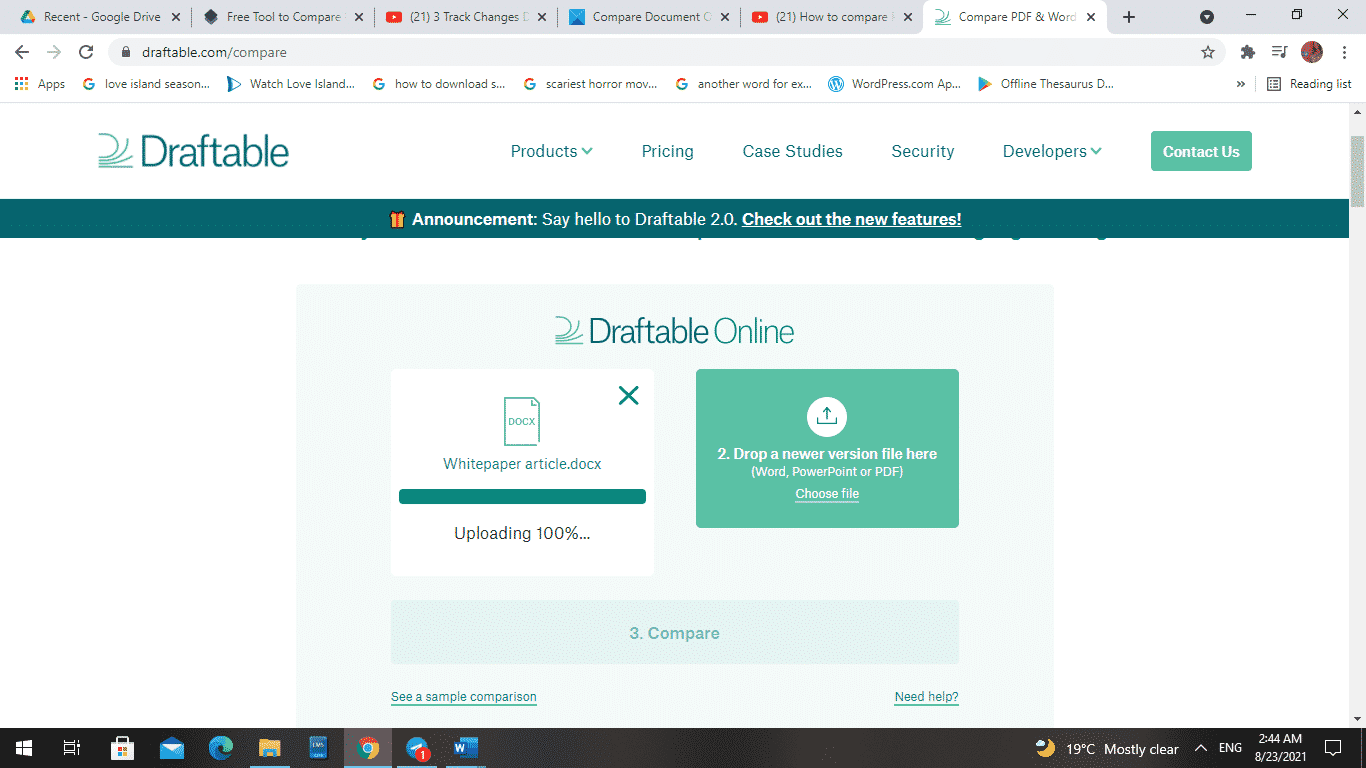The height and width of the screenshot is (768, 1366).
Task: Open the Need help? link
Action: 927,697
